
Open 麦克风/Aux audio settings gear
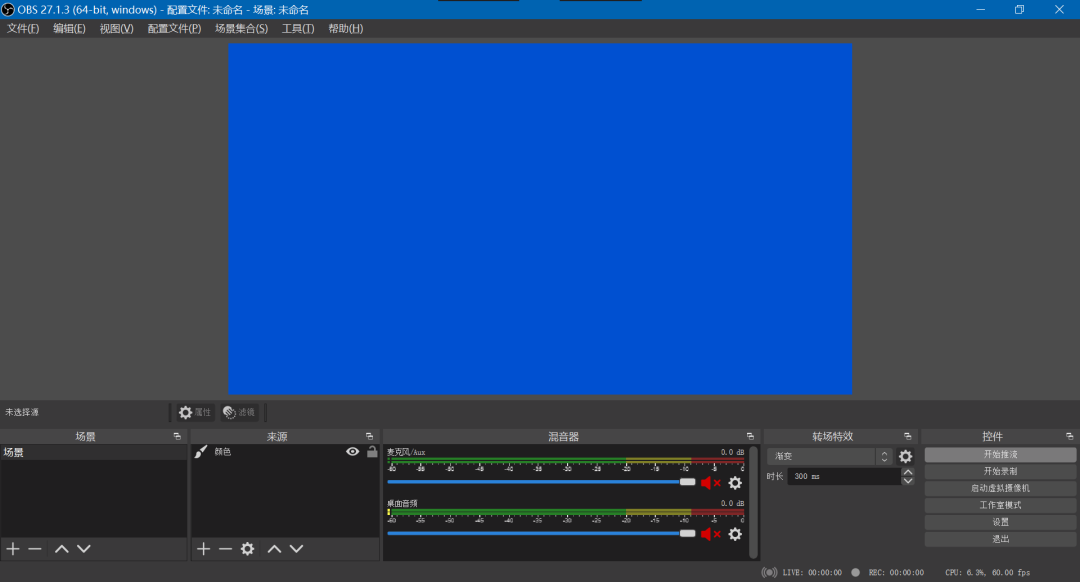click(x=735, y=483)
